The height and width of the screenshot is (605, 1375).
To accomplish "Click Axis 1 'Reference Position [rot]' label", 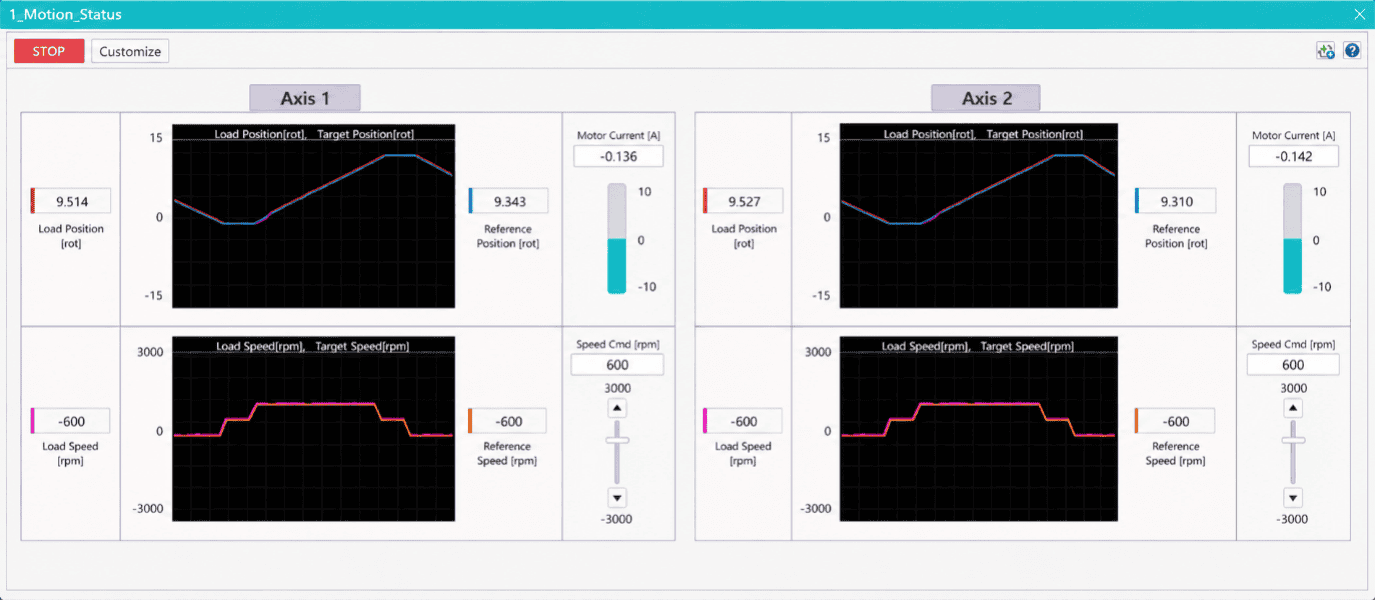I will pos(507,236).
